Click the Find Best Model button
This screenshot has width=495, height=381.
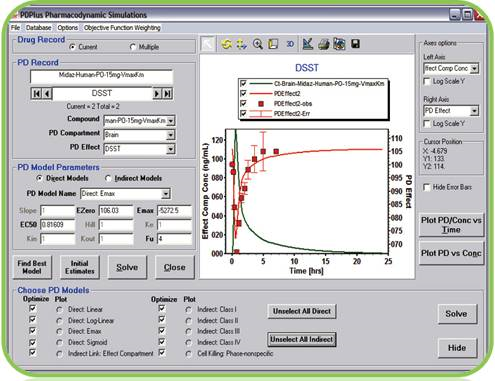(x=32, y=267)
